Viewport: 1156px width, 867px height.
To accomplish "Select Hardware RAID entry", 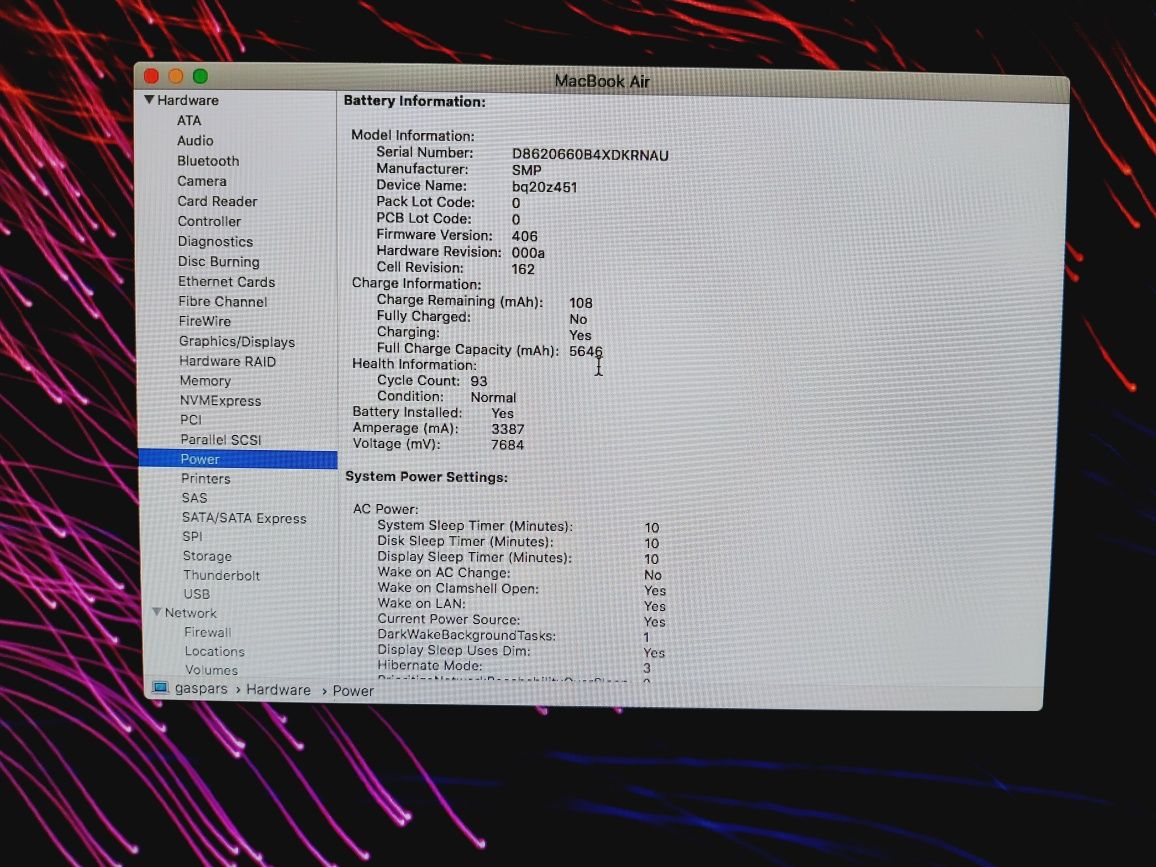I will point(228,361).
